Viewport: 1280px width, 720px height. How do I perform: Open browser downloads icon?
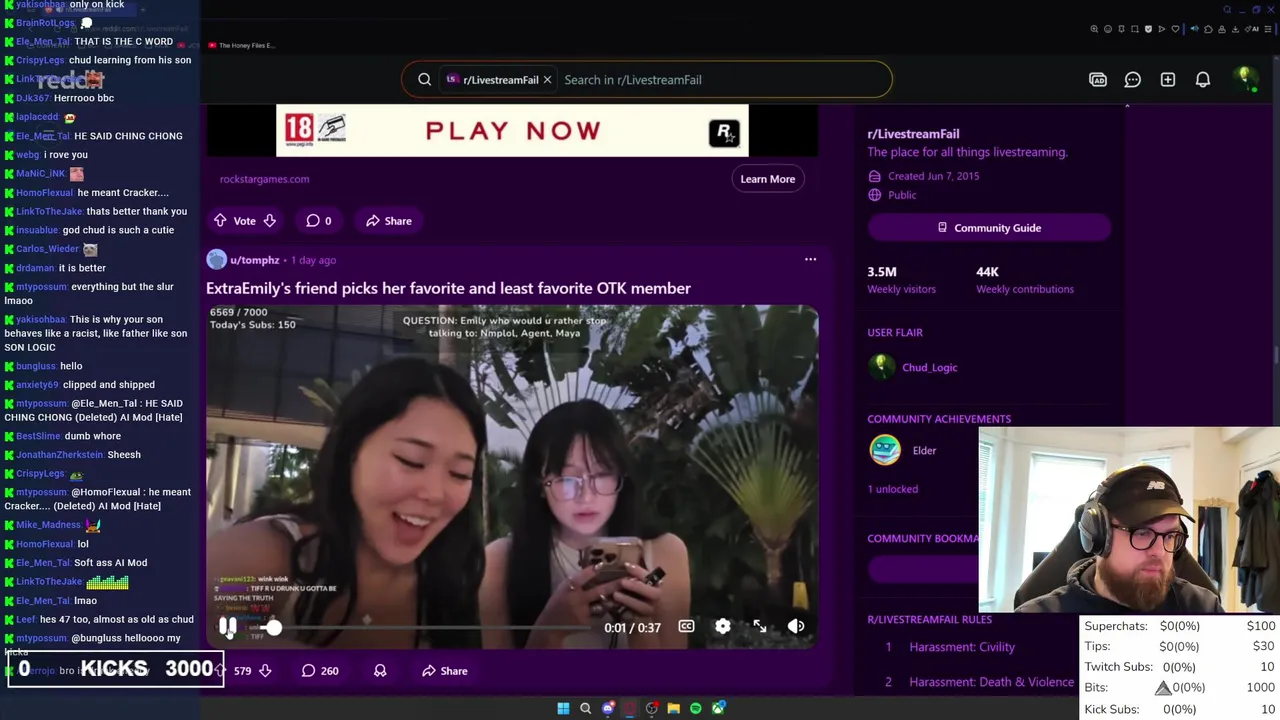pyautogui.click(x=1235, y=29)
